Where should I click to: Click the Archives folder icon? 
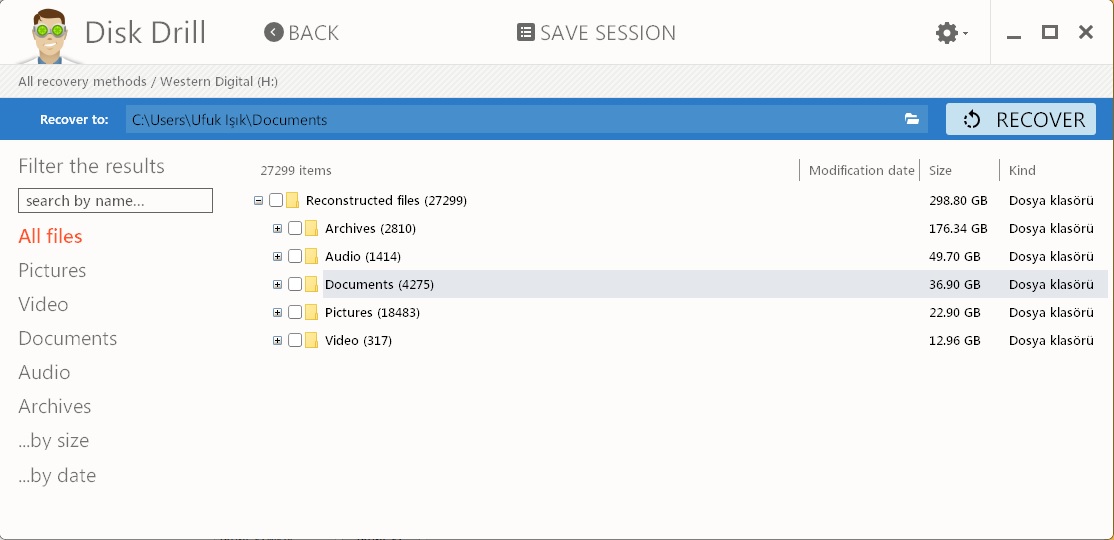pyautogui.click(x=311, y=229)
